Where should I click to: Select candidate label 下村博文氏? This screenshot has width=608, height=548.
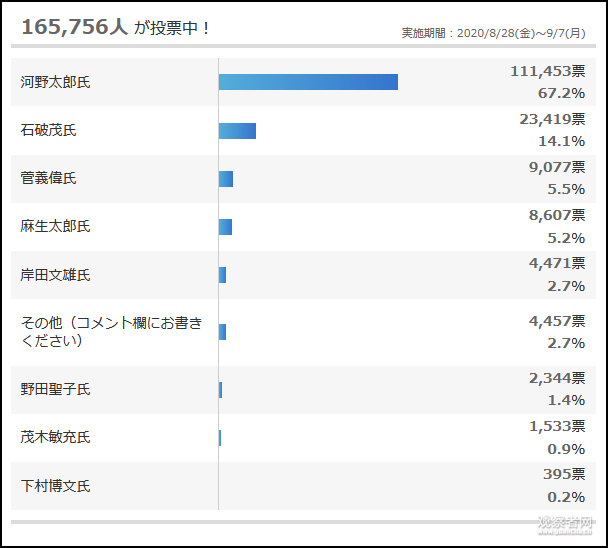coord(55,486)
